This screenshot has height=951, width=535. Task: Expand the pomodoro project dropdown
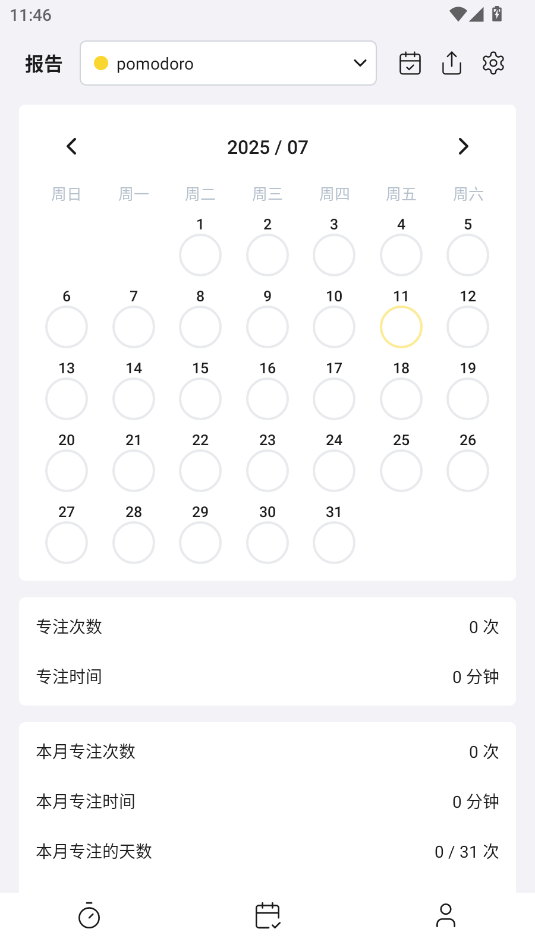pyautogui.click(x=228, y=63)
